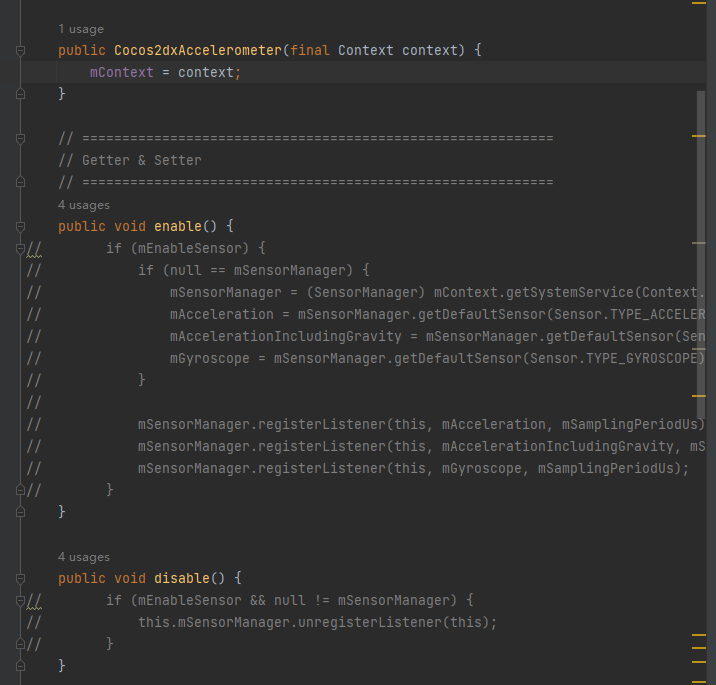Fold the commented block inside disable()
Screen dimensions: 716x685
click(x=19, y=599)
